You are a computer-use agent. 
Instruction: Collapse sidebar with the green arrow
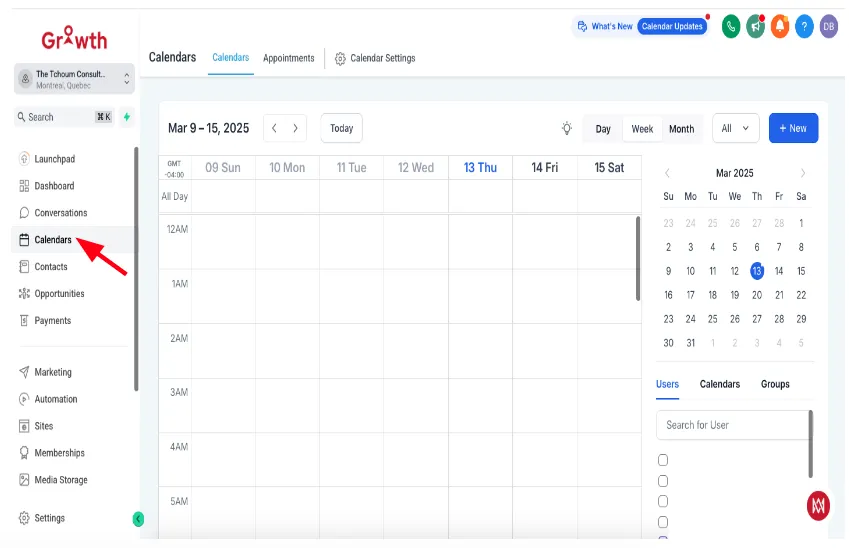(138, 519)
